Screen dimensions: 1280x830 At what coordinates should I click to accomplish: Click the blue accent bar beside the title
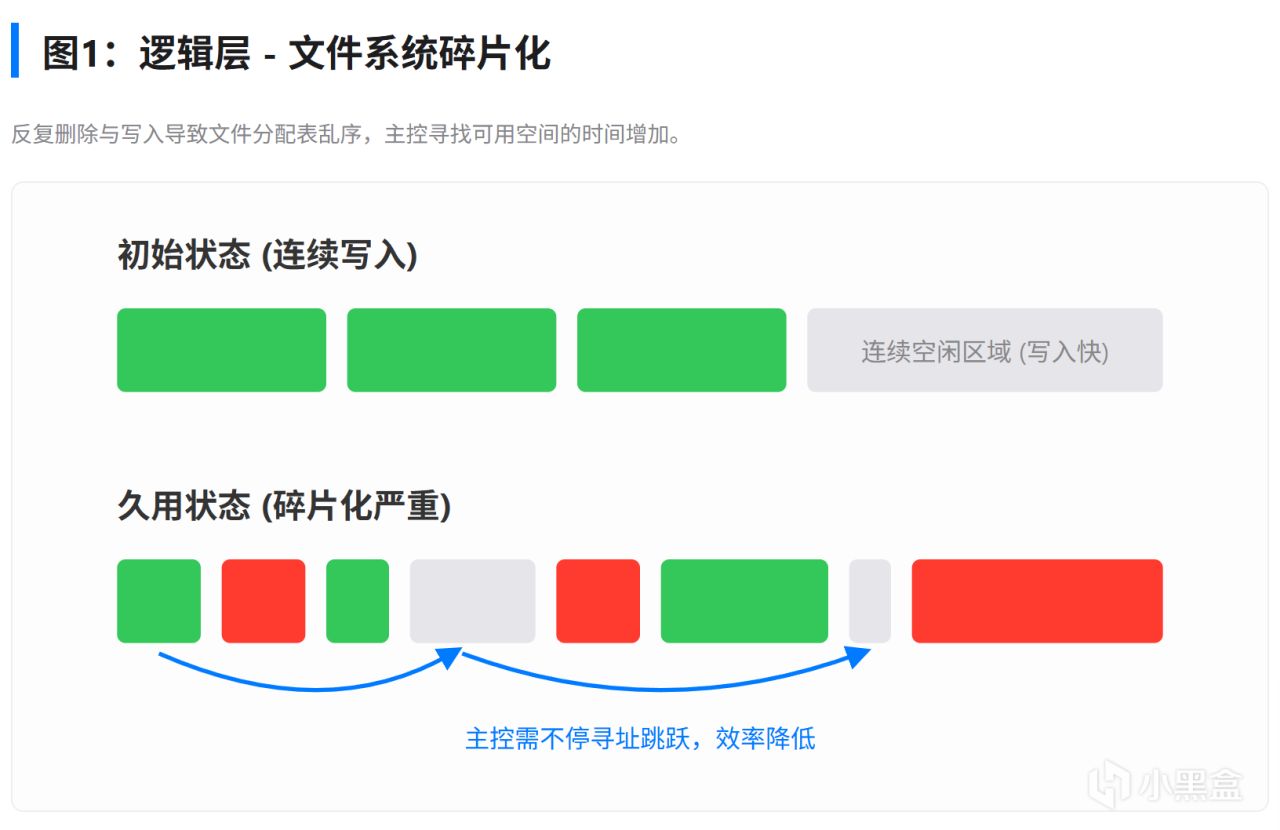pos(14,51)
